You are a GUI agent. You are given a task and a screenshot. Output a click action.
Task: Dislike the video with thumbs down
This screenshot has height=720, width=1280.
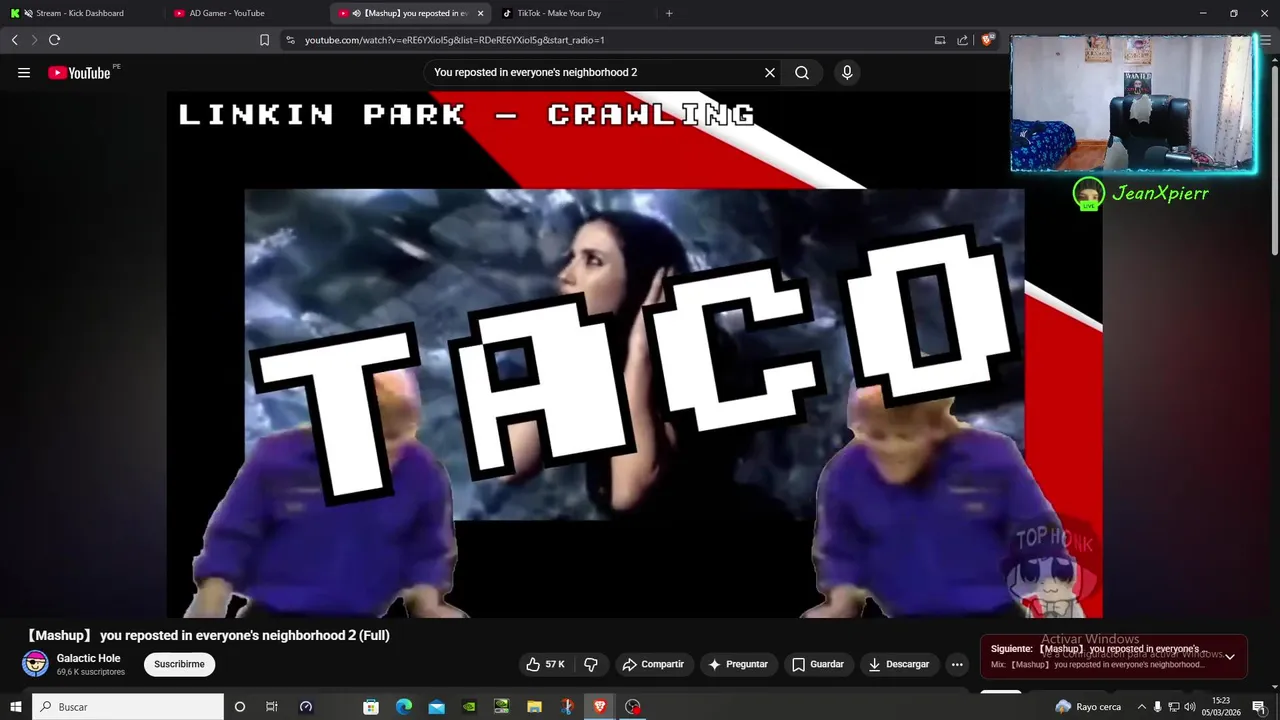590,664
